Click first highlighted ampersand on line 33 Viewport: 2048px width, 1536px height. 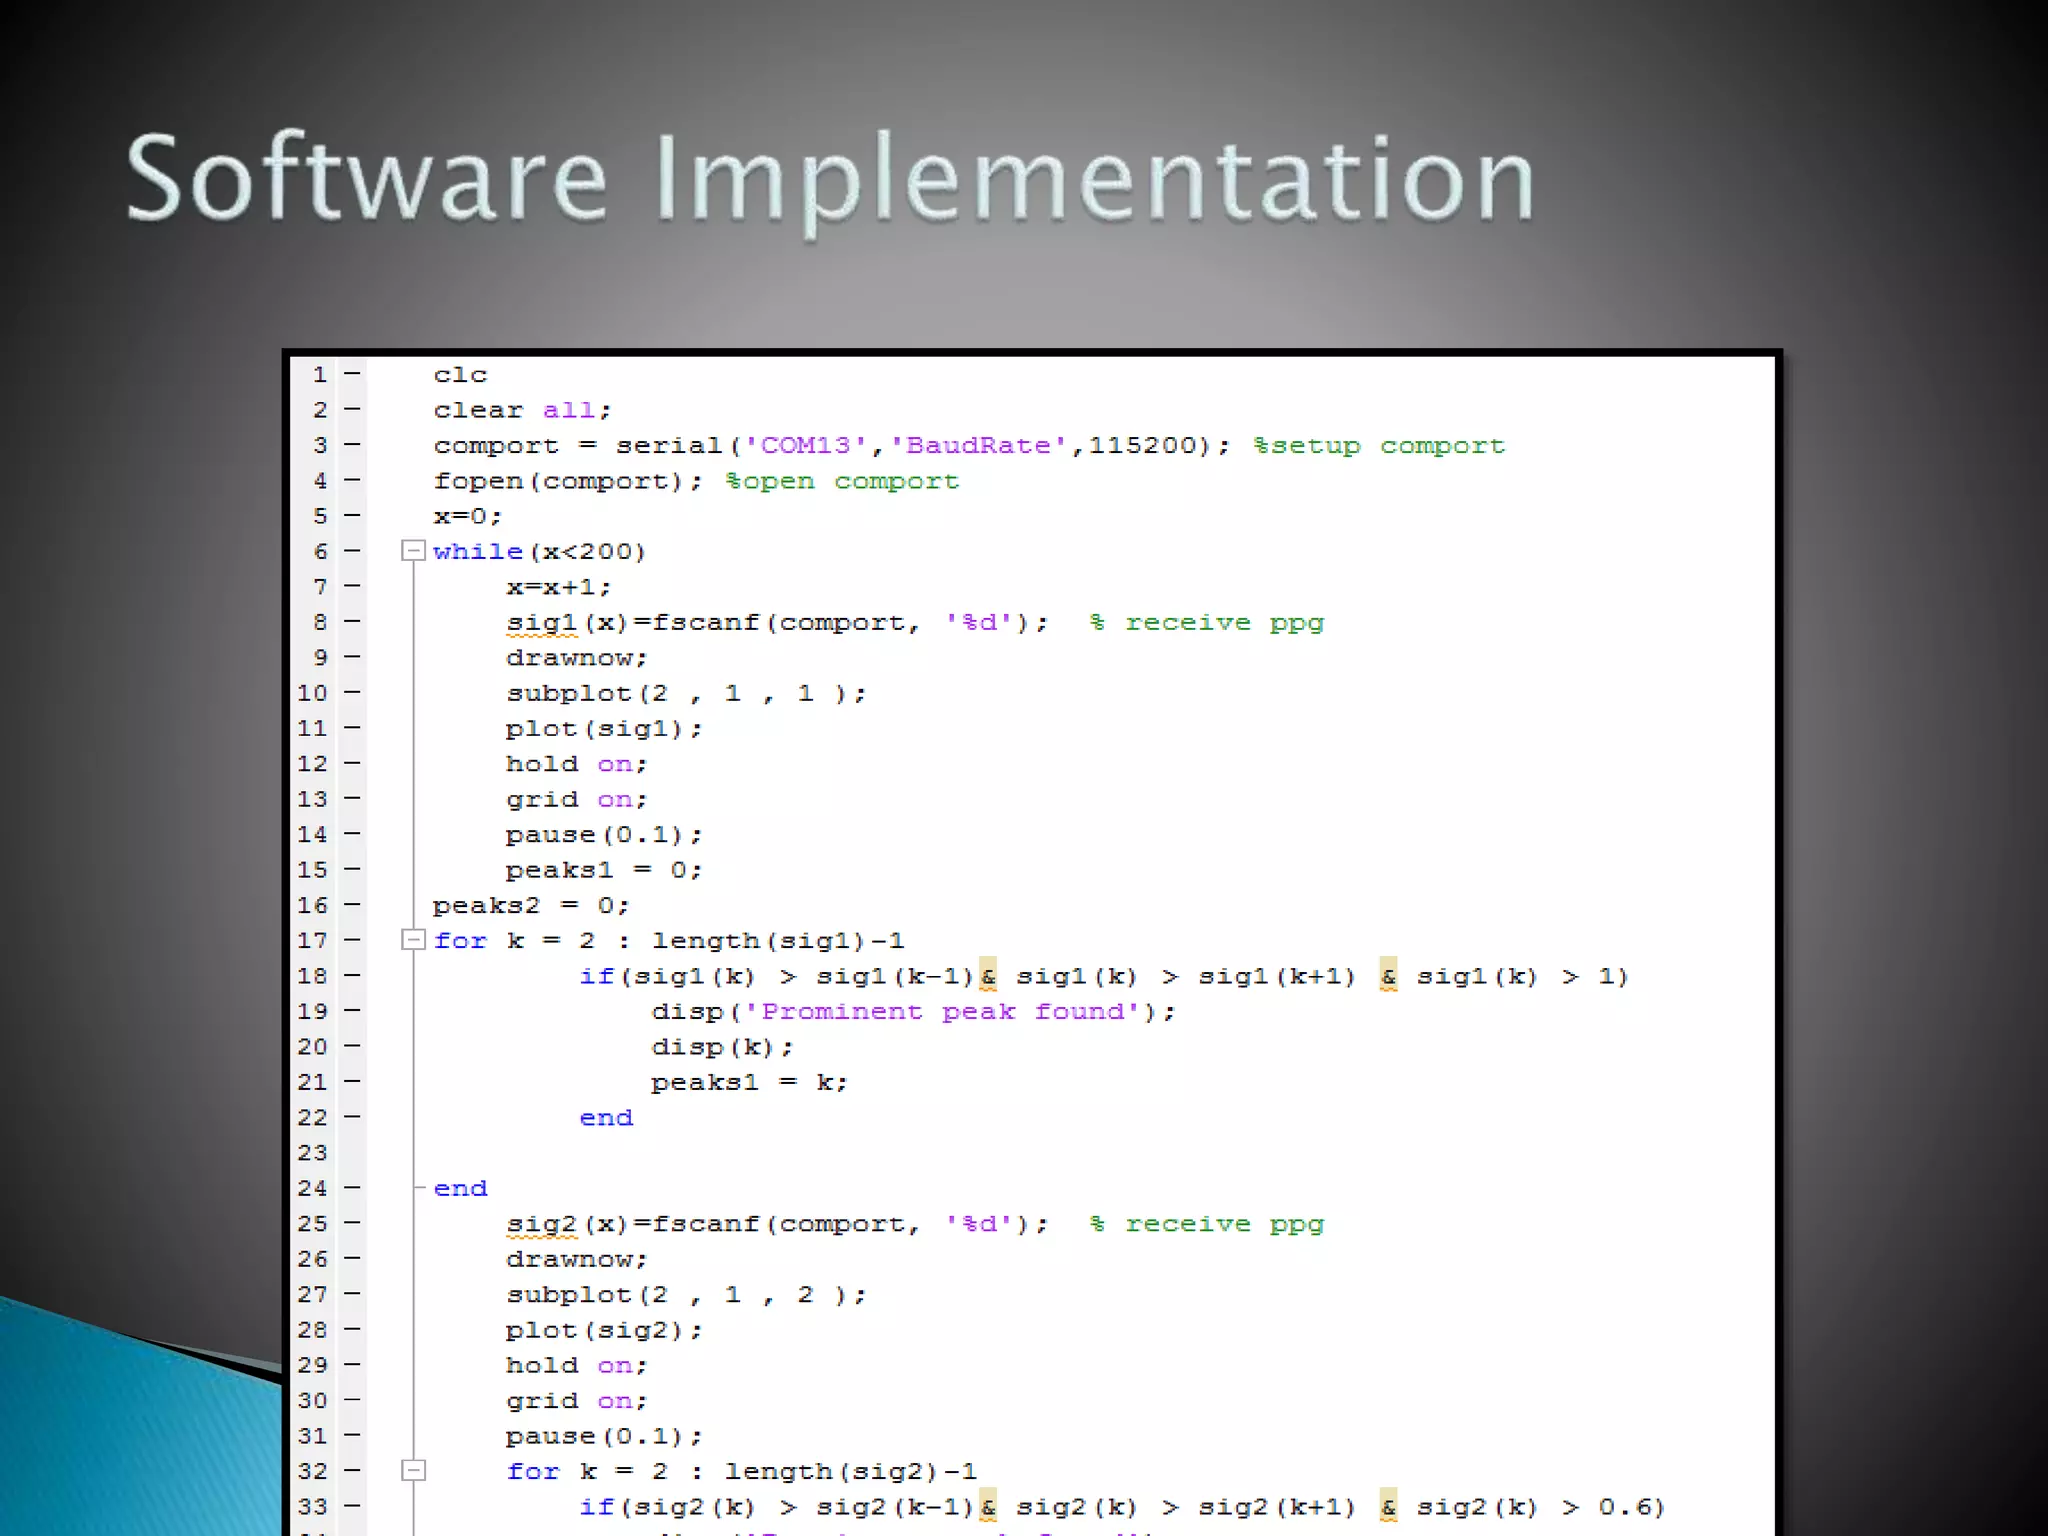click(x=988, y=1507)
